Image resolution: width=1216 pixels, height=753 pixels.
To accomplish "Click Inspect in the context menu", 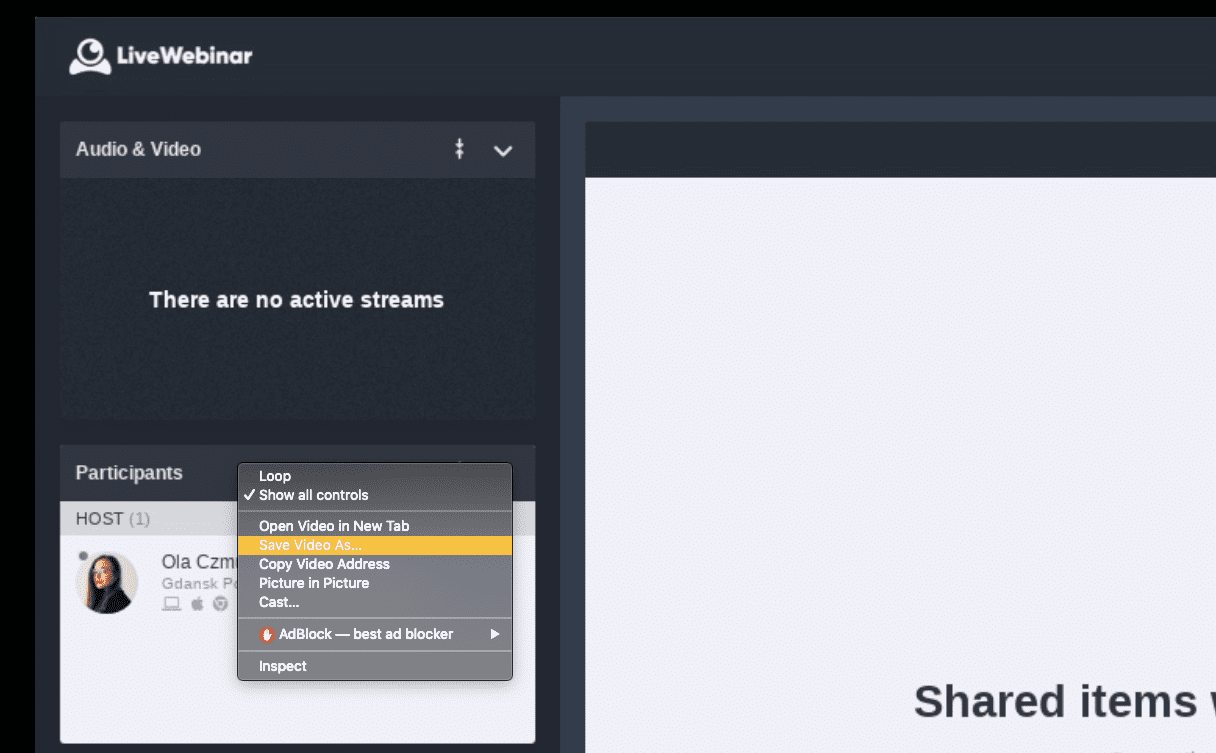I will tap(283, 666).
